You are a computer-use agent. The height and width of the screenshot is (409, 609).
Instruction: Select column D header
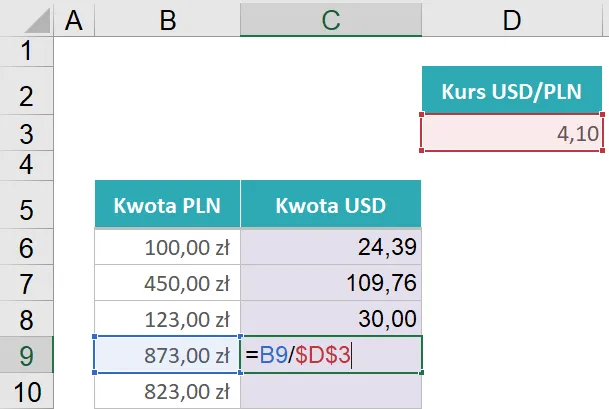512,19
